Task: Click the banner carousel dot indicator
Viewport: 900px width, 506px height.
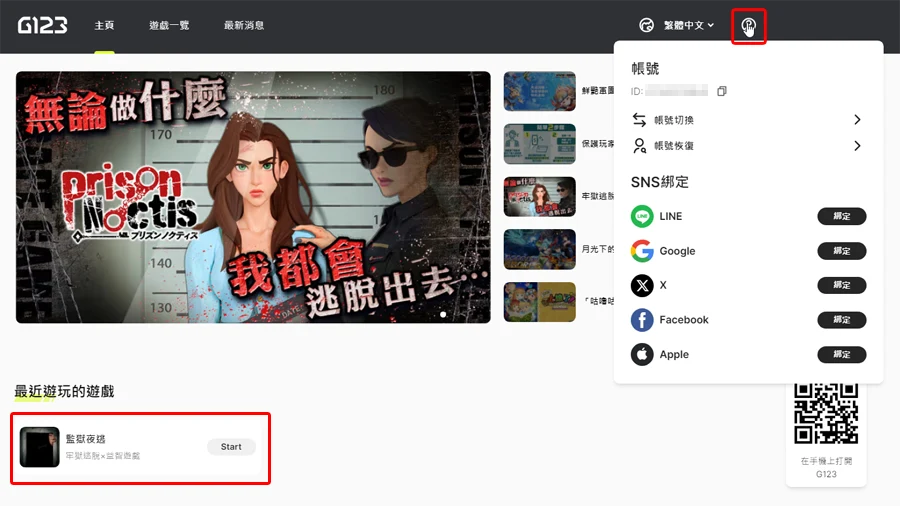Action: coord(443,314)
